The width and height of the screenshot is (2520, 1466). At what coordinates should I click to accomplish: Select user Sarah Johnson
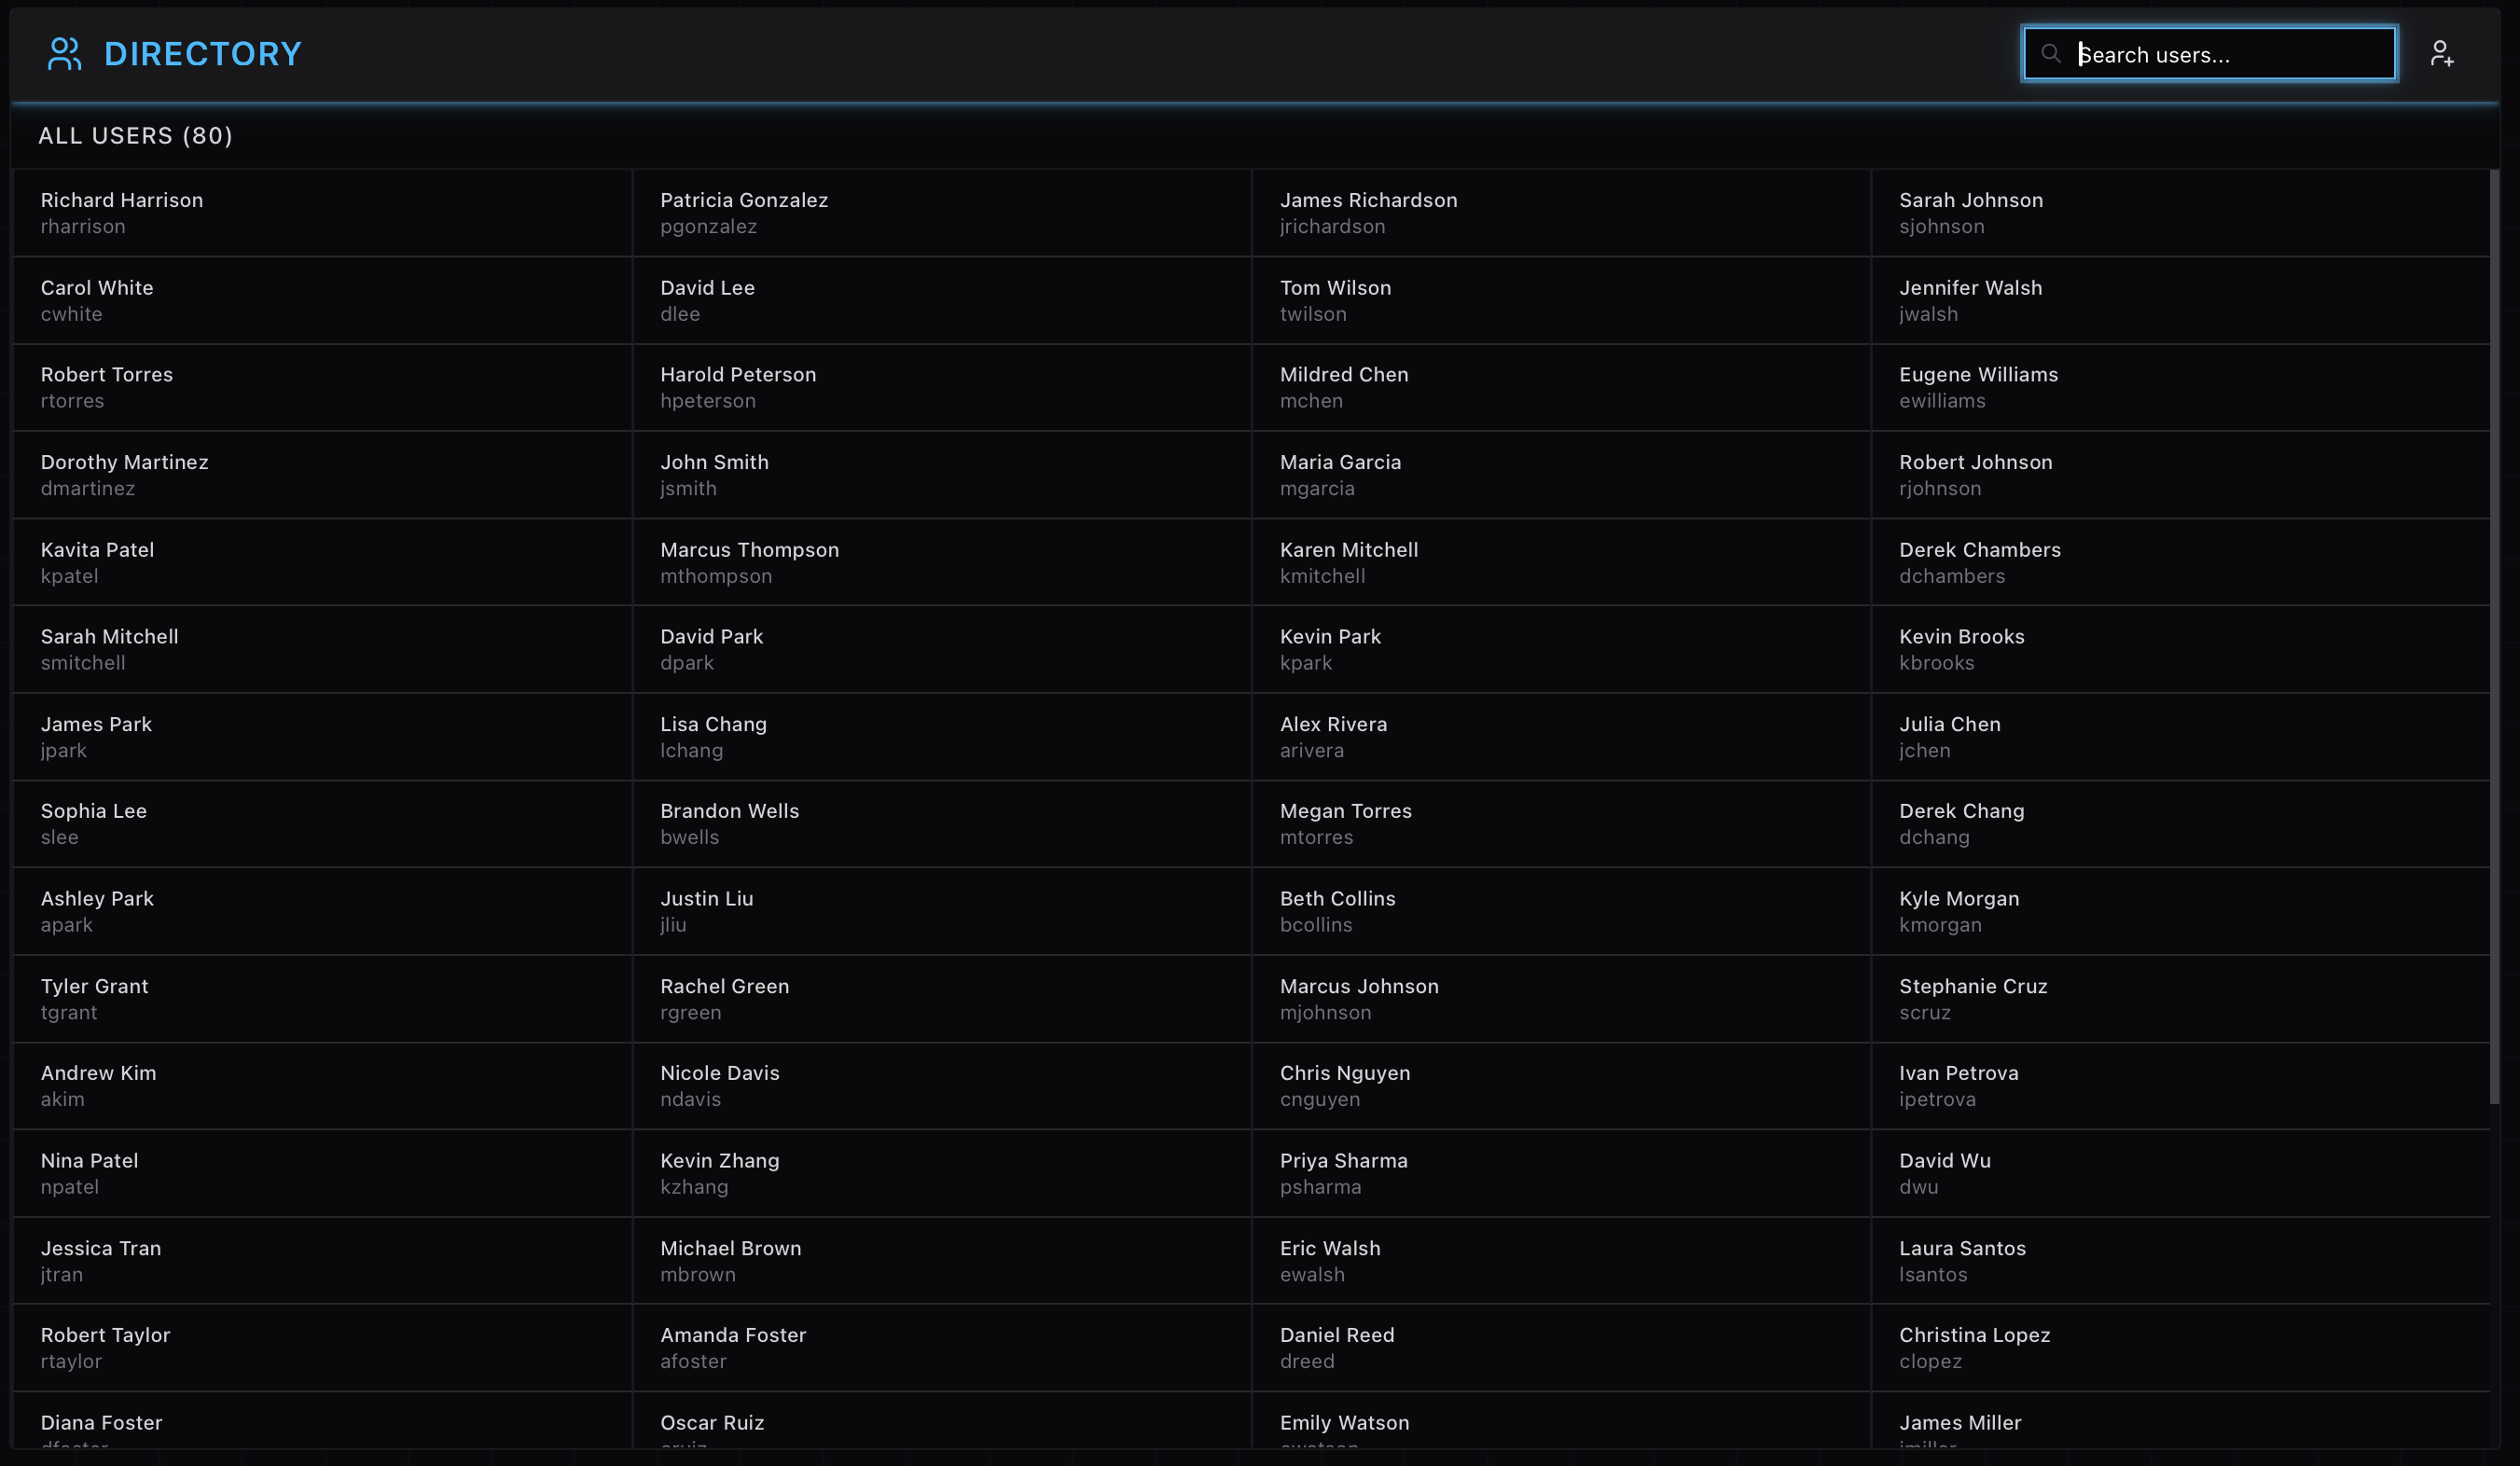click(2180, 213)
